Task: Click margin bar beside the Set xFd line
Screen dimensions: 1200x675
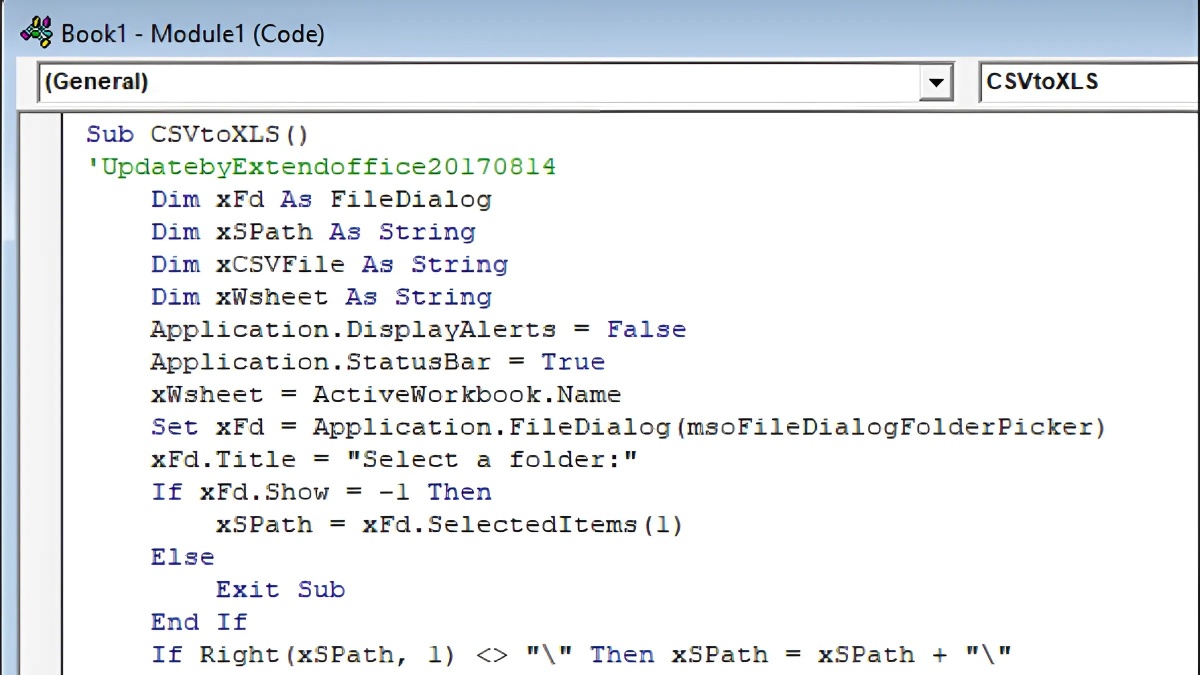Action: pyautogui.click(x=40, y=427)
